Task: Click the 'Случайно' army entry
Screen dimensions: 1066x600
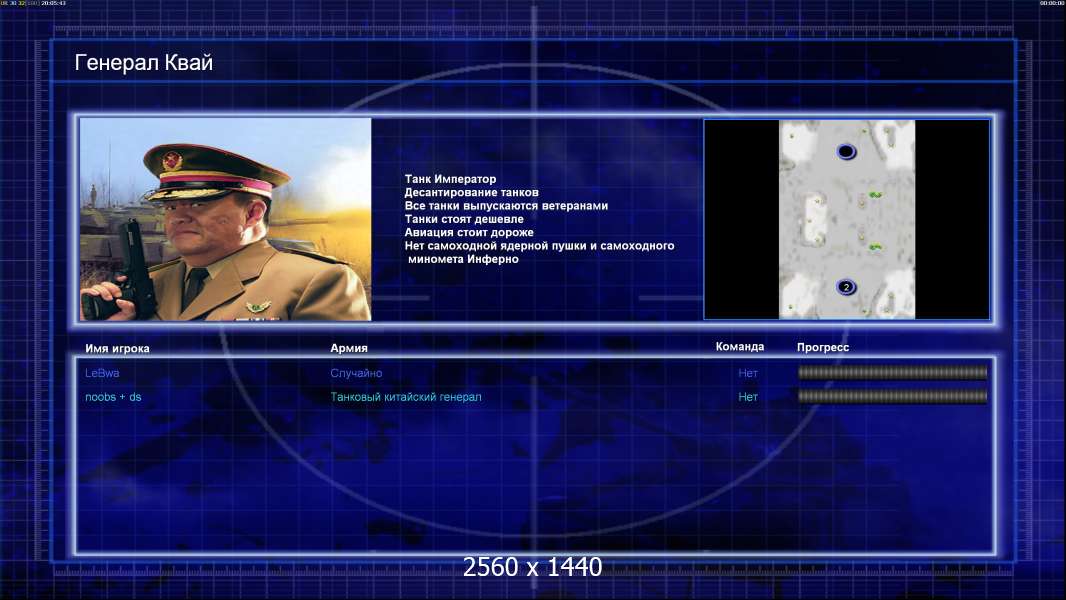Action: [x=356, y=373]
